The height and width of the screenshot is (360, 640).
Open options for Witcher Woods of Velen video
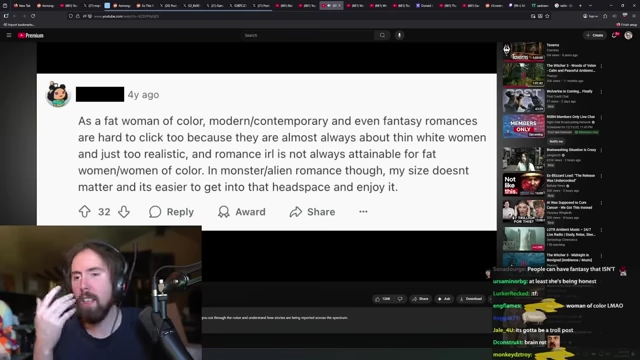pos(601,66)
